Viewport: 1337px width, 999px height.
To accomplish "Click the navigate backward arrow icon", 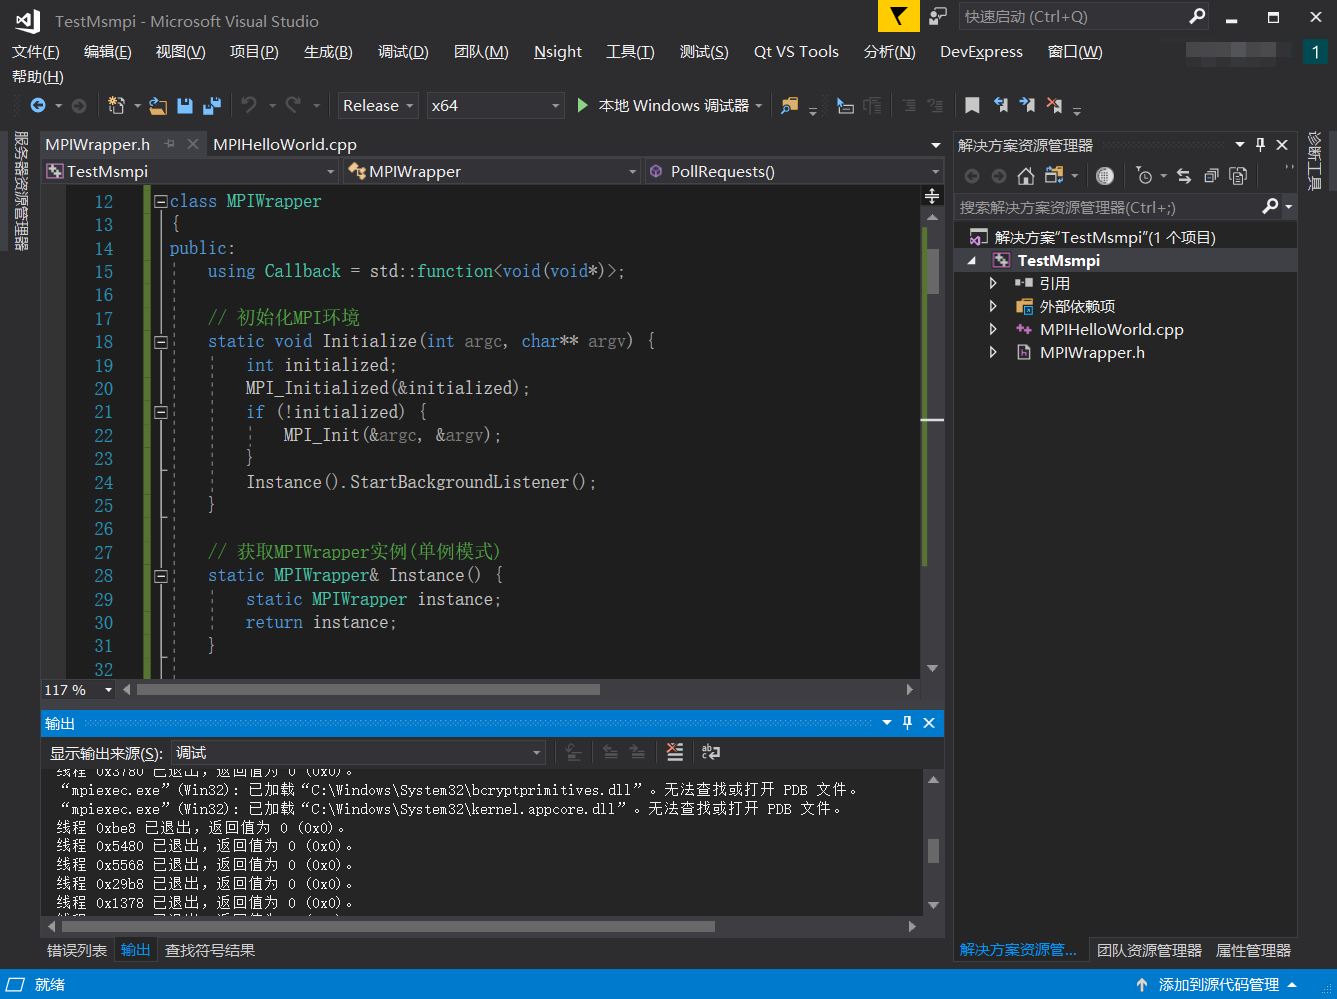I will coord(40,105).
